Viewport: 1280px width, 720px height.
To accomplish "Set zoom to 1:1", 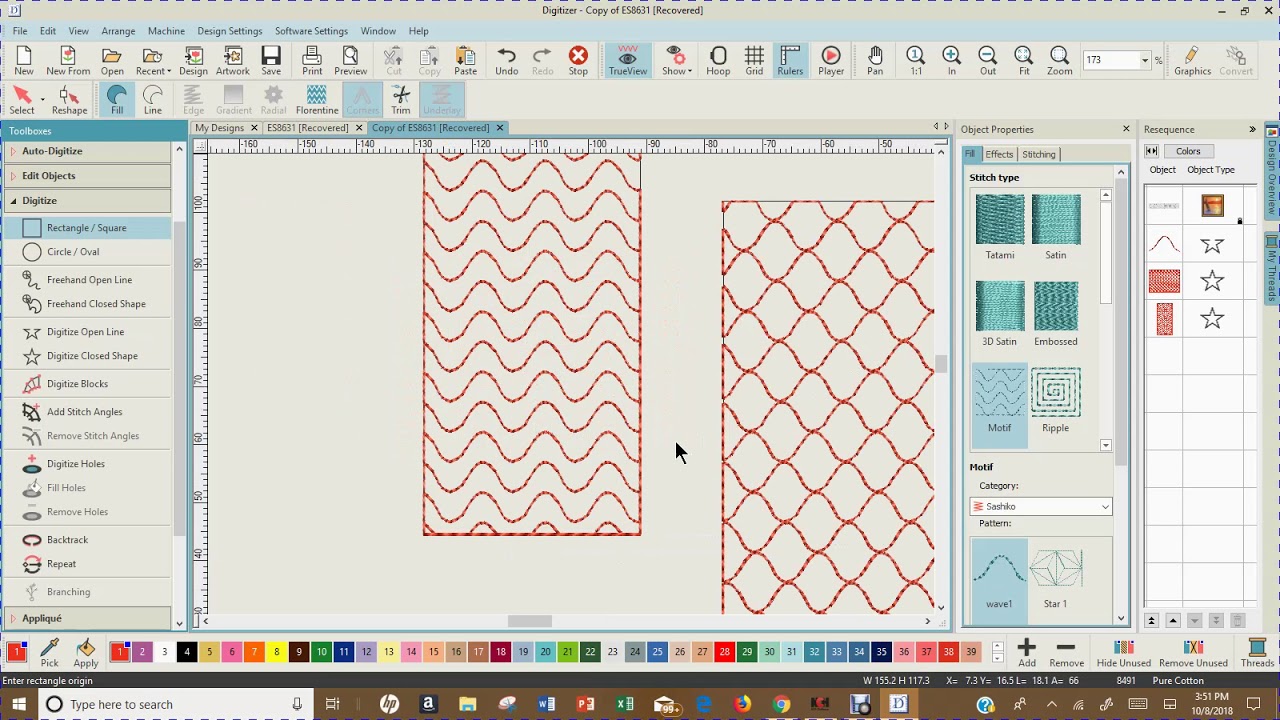I will click(916, 61).
